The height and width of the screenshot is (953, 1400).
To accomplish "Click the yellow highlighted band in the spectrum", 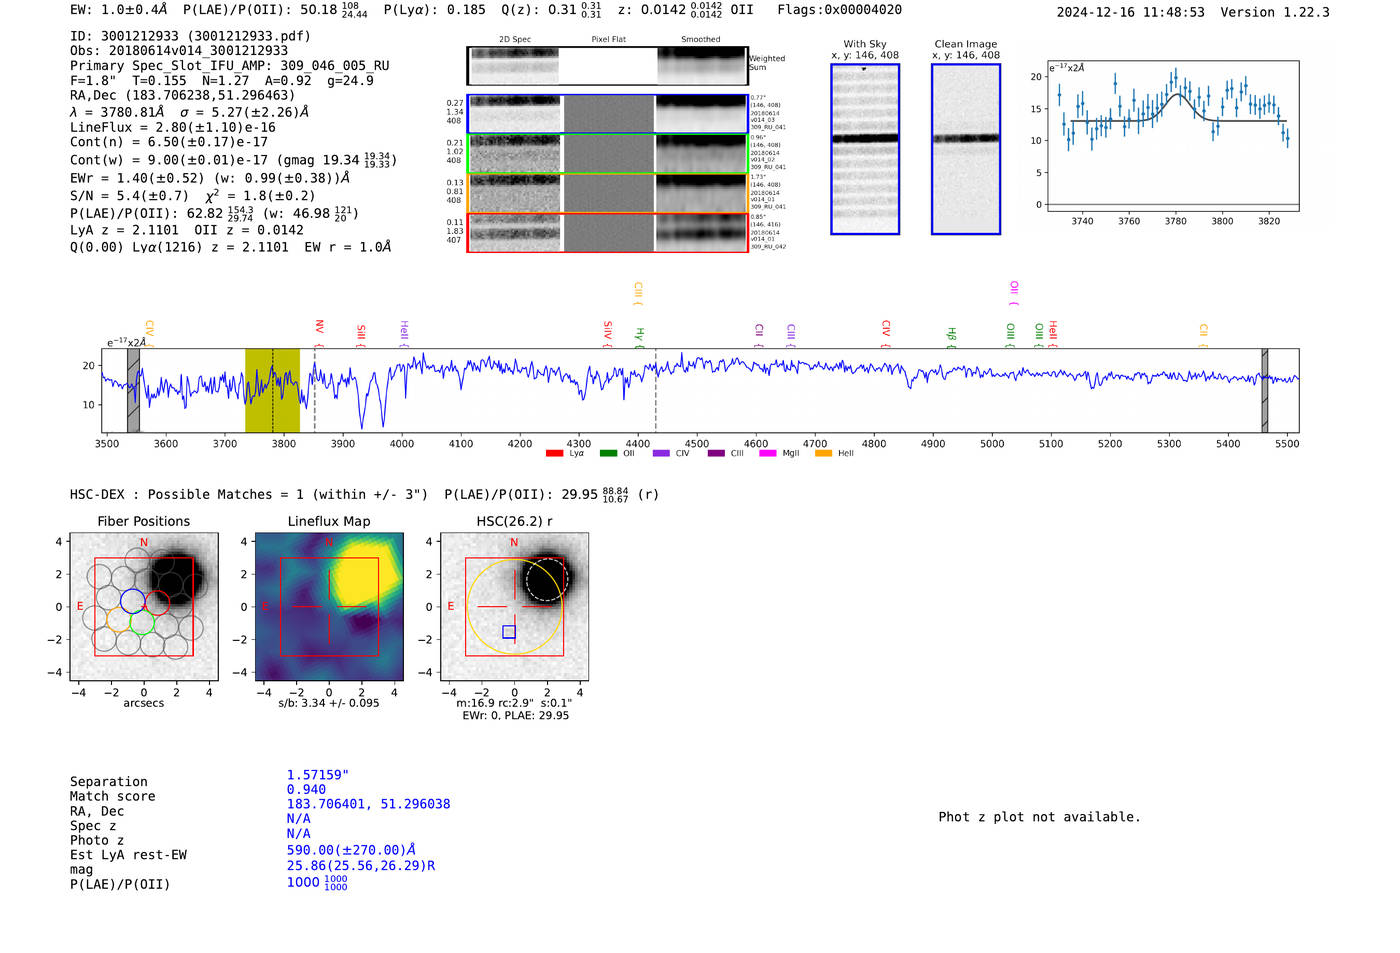I will (272, 391).
